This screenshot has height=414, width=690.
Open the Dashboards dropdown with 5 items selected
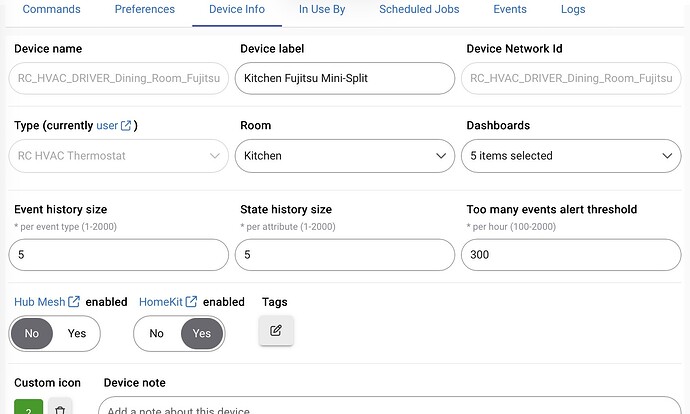(x=571, y=156)
